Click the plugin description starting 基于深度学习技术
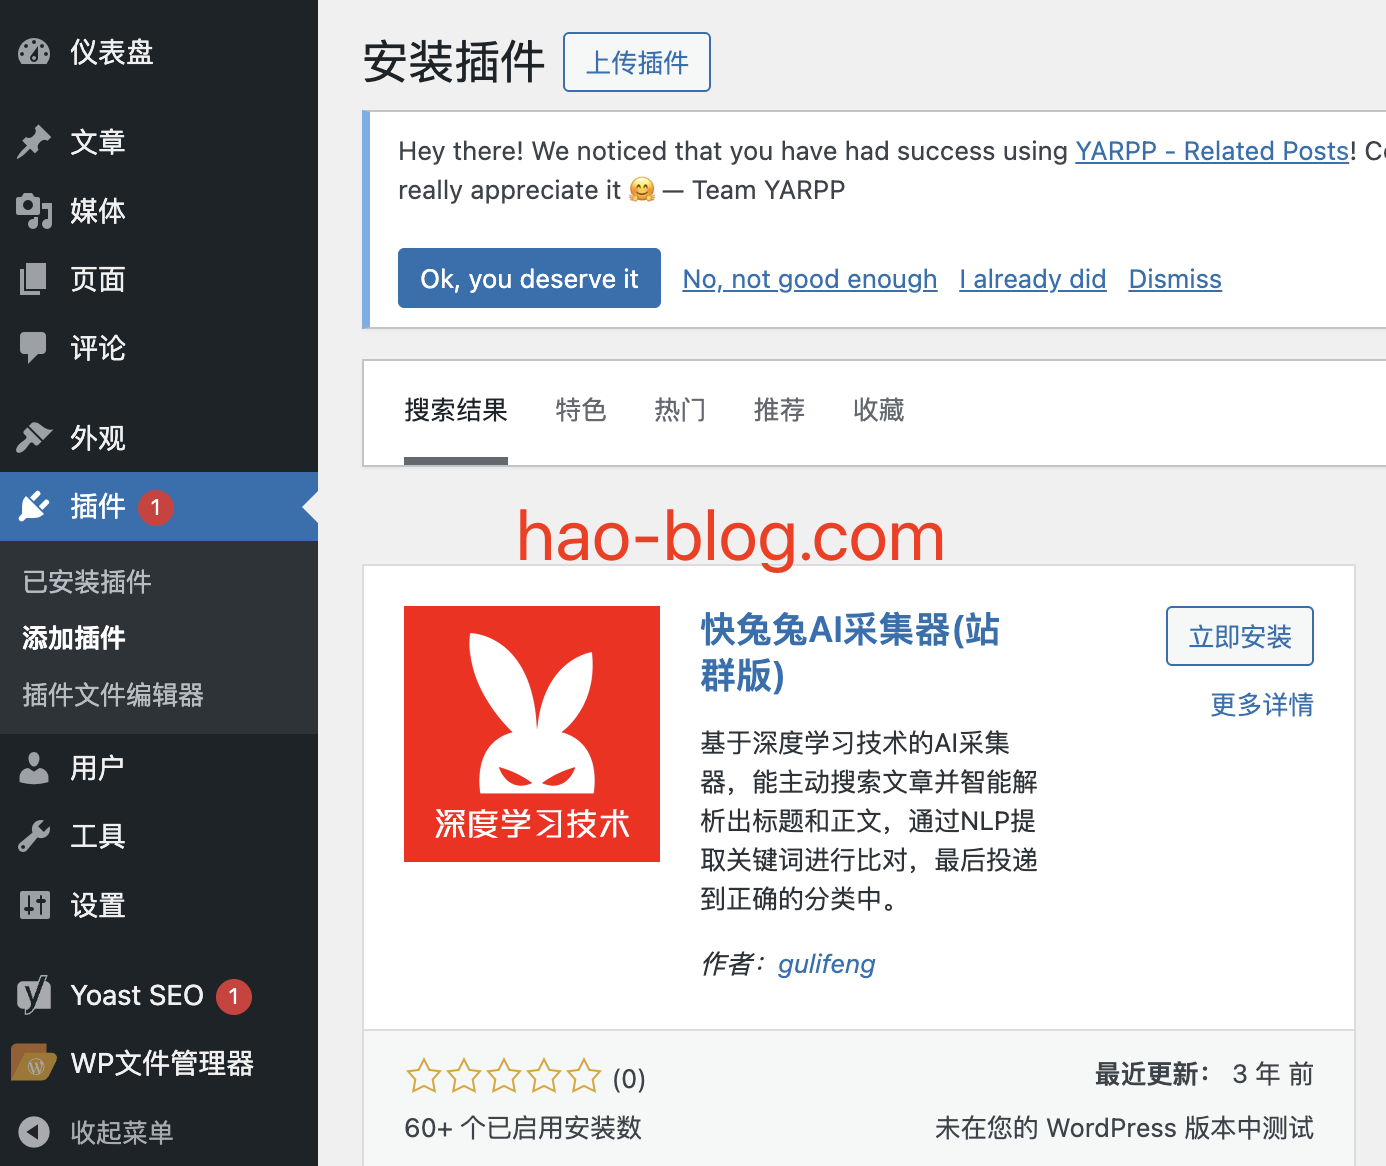Image resolution: width=1386 pixels, height=1166 pixels. tap(869, 821)
